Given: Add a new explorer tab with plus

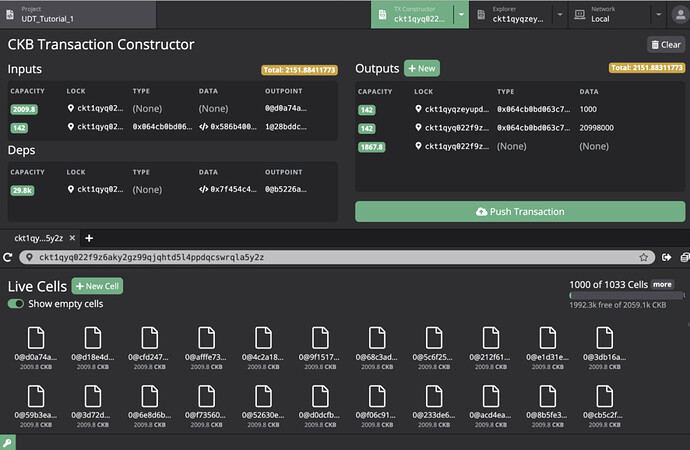Looking at the screenshot, I should tap(89, 238).
